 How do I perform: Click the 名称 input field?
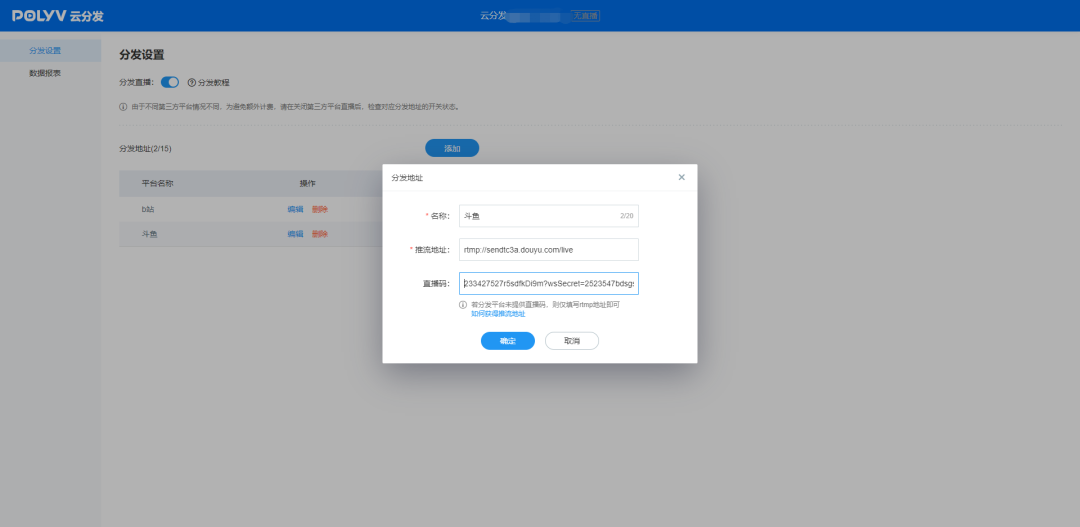click(546, 216)
